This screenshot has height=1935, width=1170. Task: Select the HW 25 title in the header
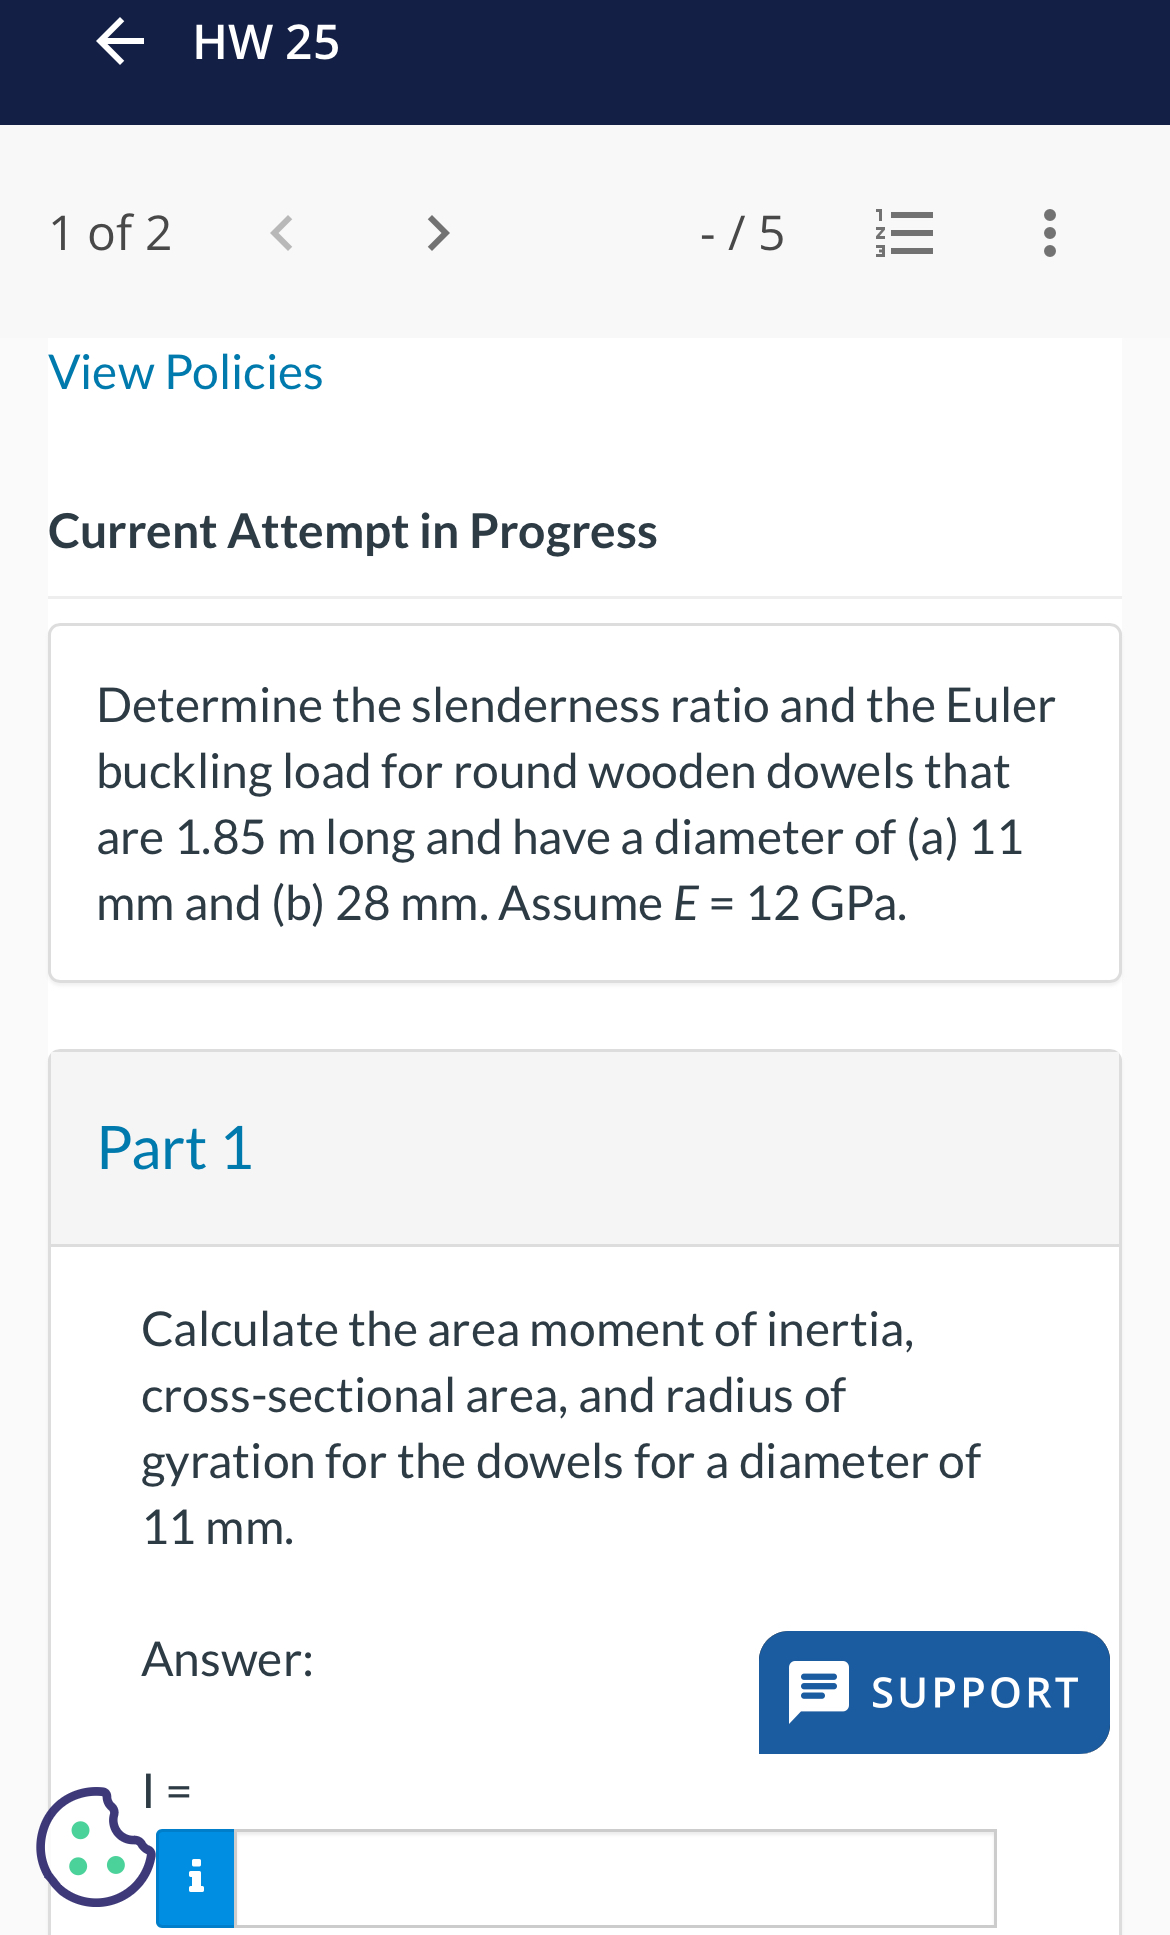click(264, 42)
